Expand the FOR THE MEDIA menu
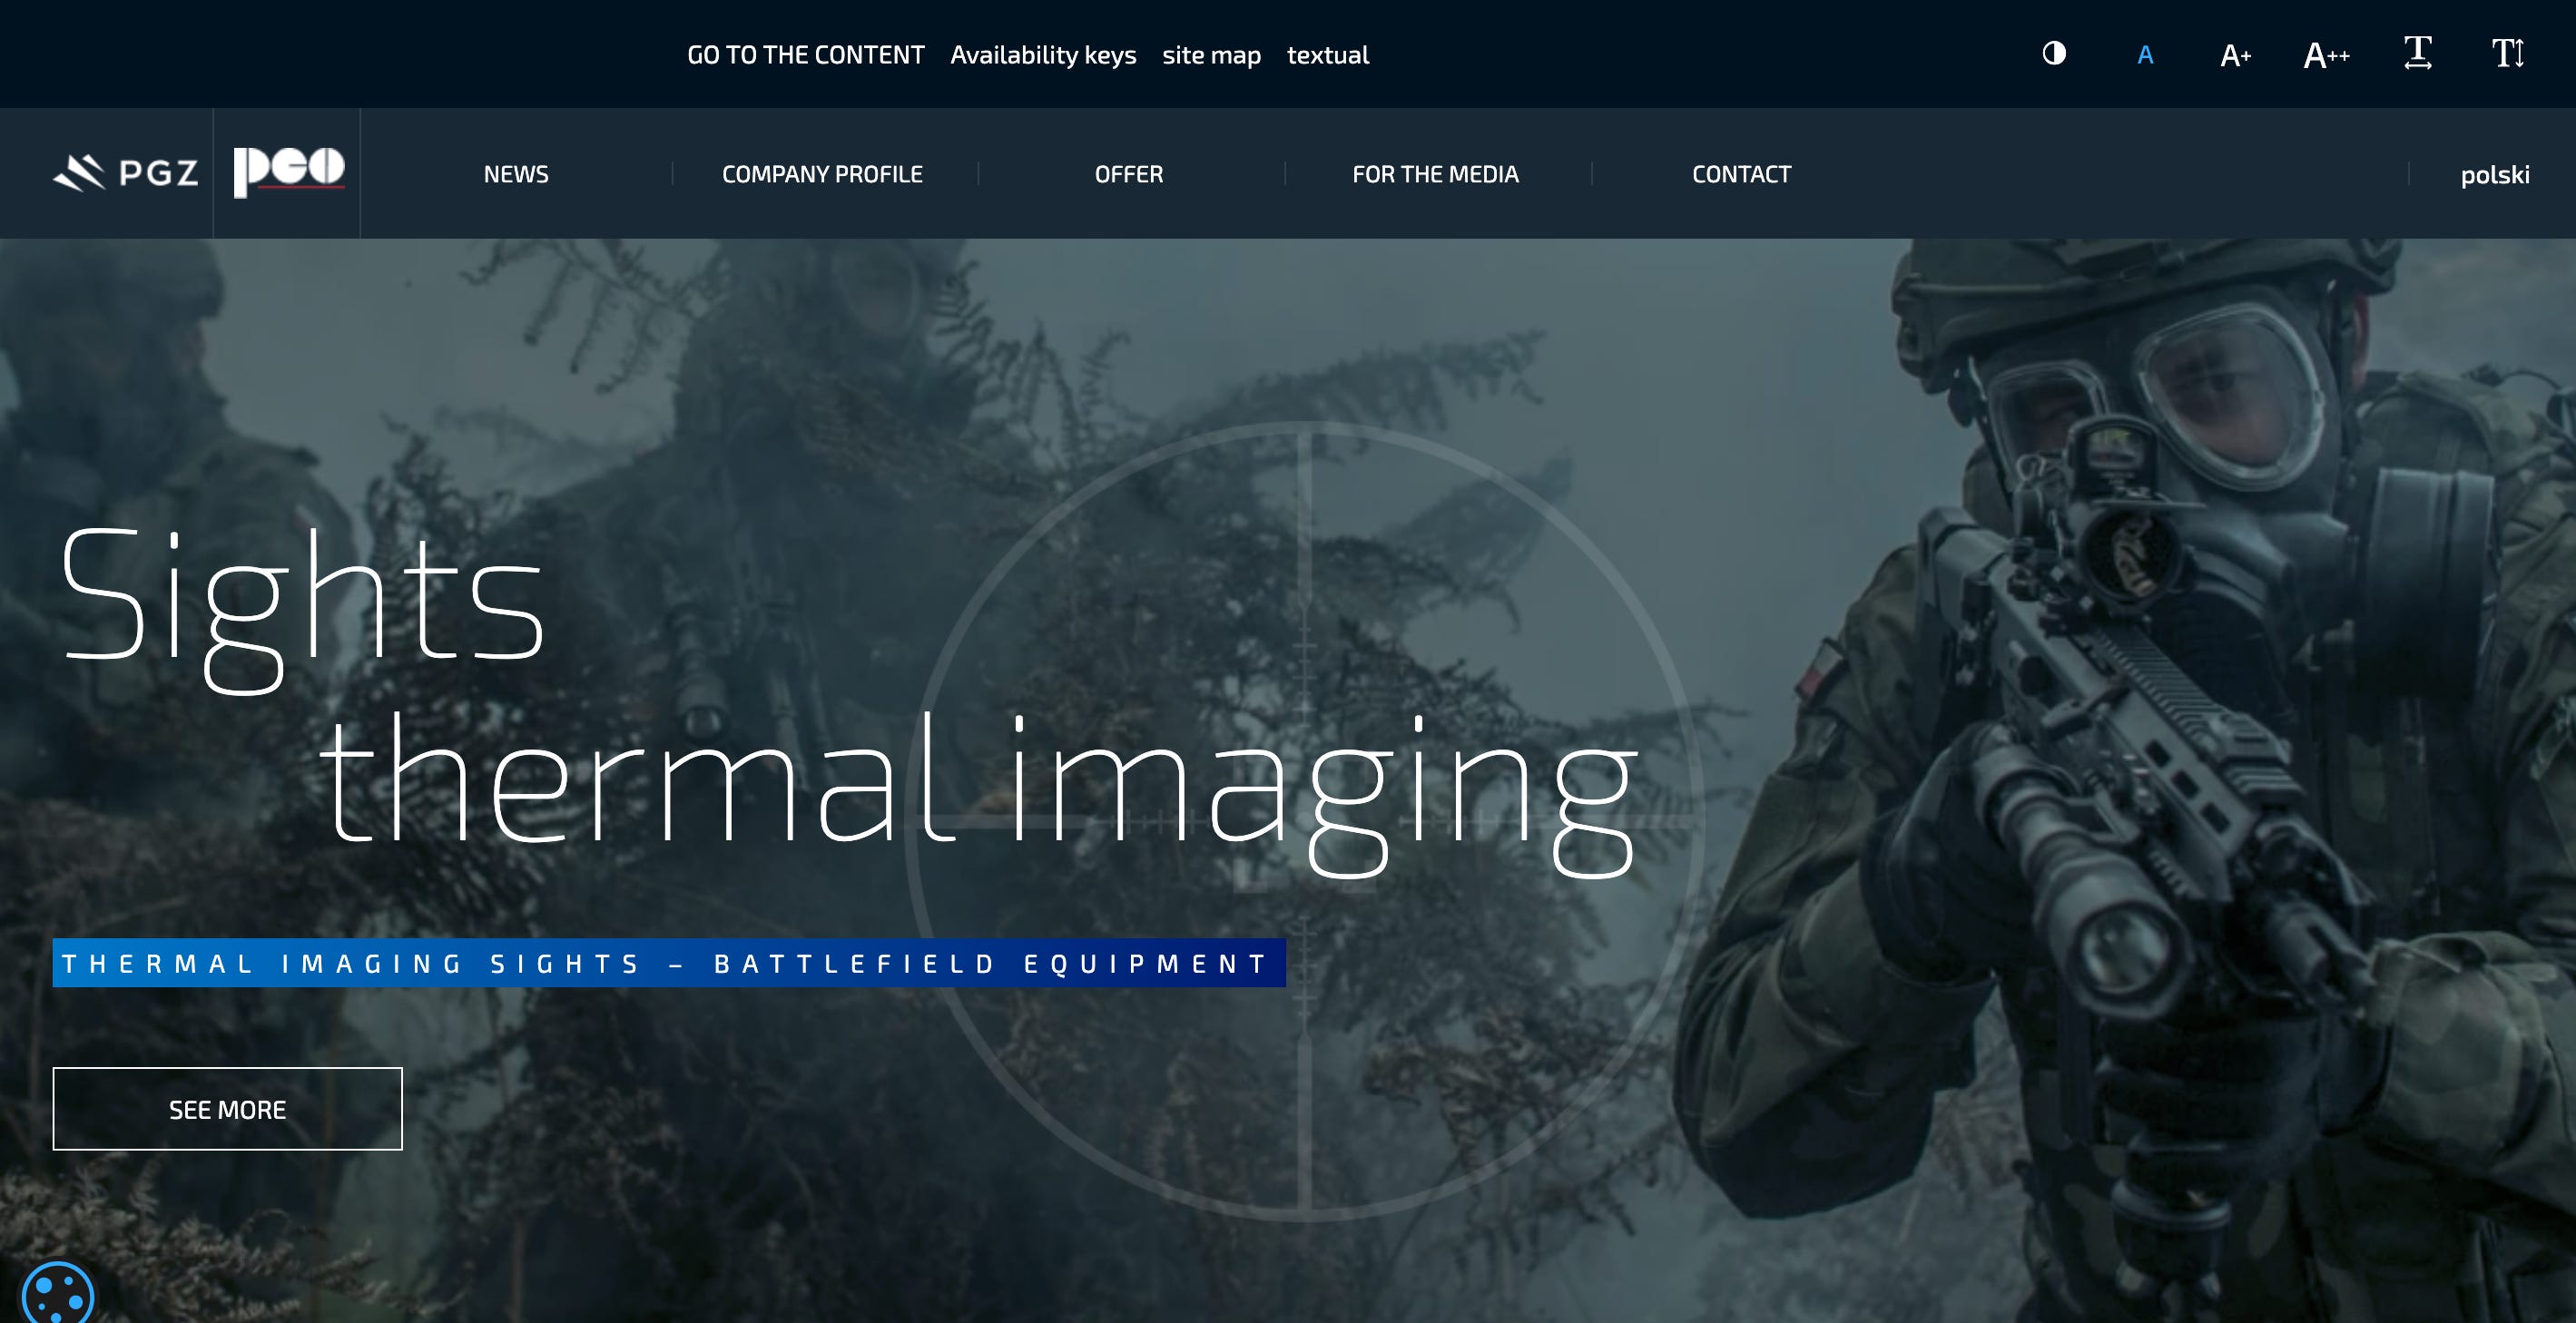 (x=1435, y=174)
